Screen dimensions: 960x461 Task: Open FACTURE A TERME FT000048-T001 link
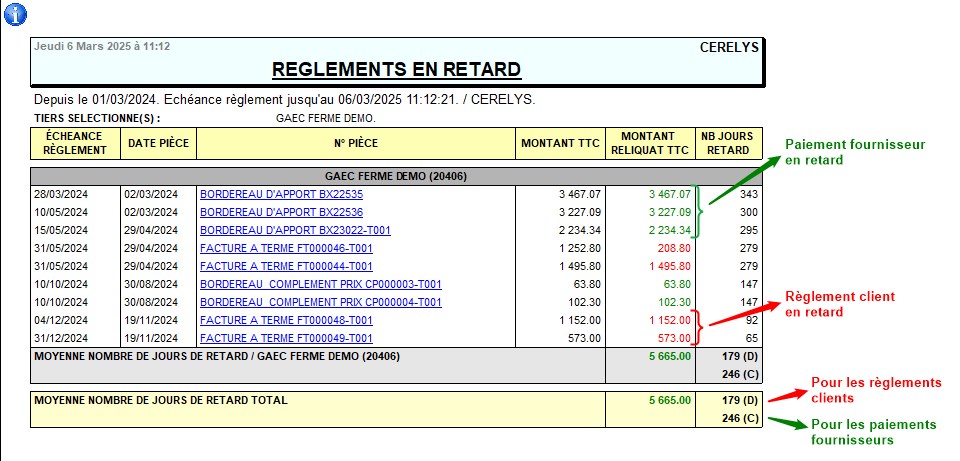click(286, 320)
